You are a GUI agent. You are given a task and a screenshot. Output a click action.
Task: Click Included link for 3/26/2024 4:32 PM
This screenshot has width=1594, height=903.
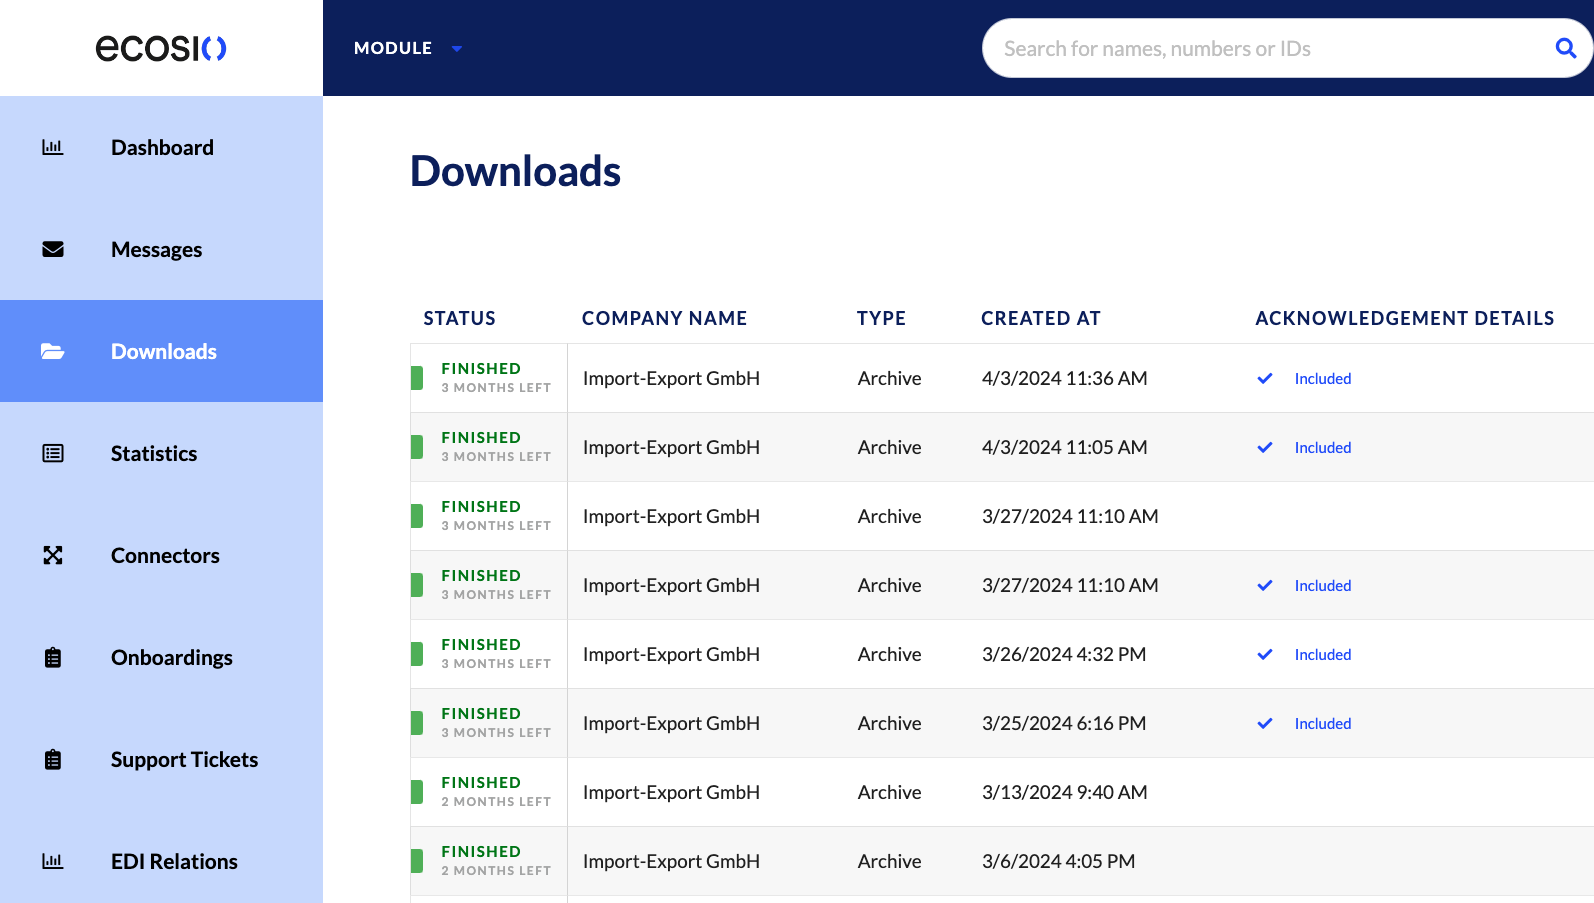point(1322,654)
